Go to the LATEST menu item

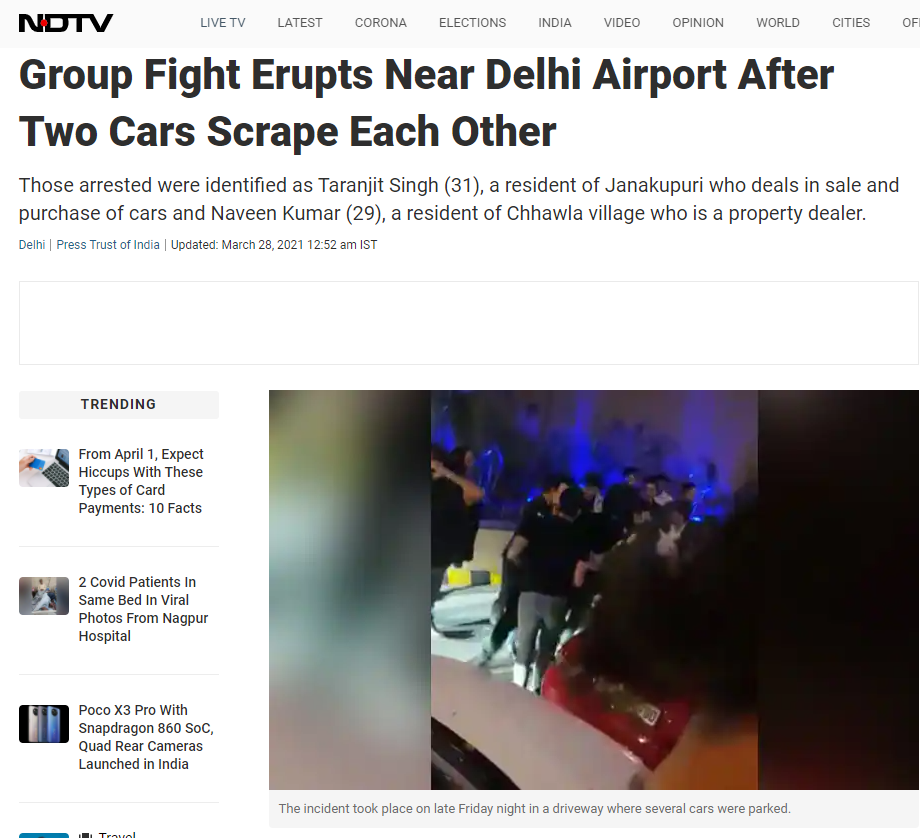click(x=300, y=23)
